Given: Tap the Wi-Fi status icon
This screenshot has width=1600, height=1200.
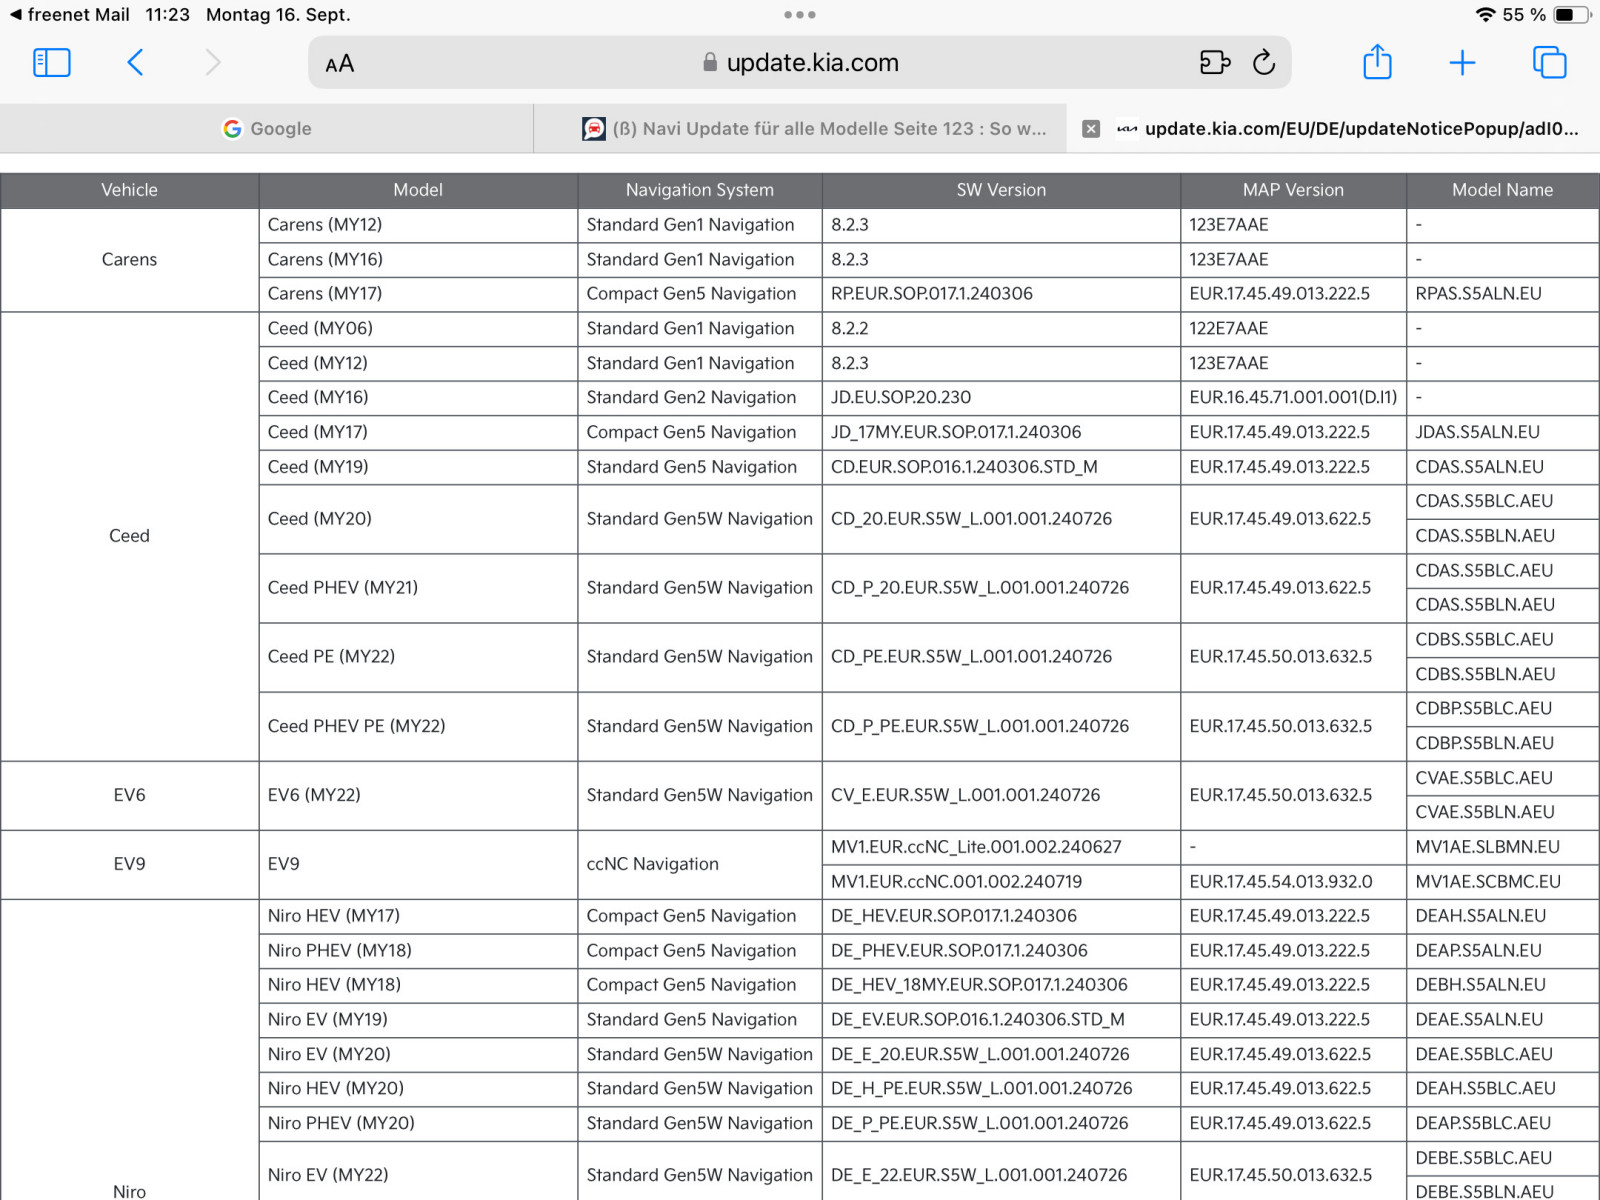Looking at the screenshot, I should pos(1486,15).
